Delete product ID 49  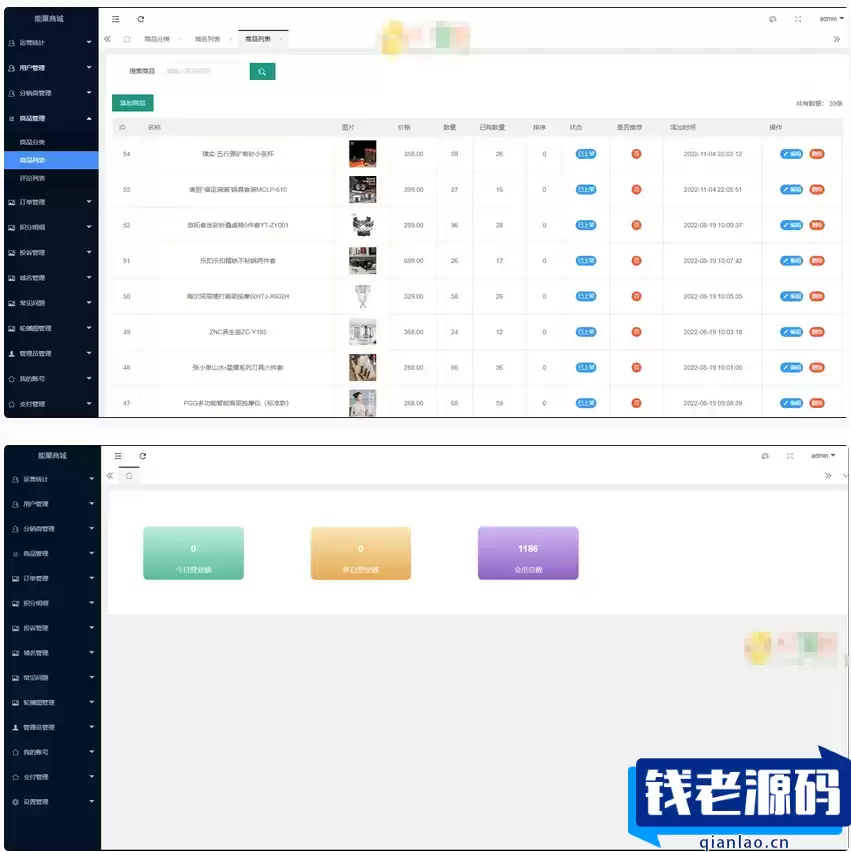click(x=817, y=332)
